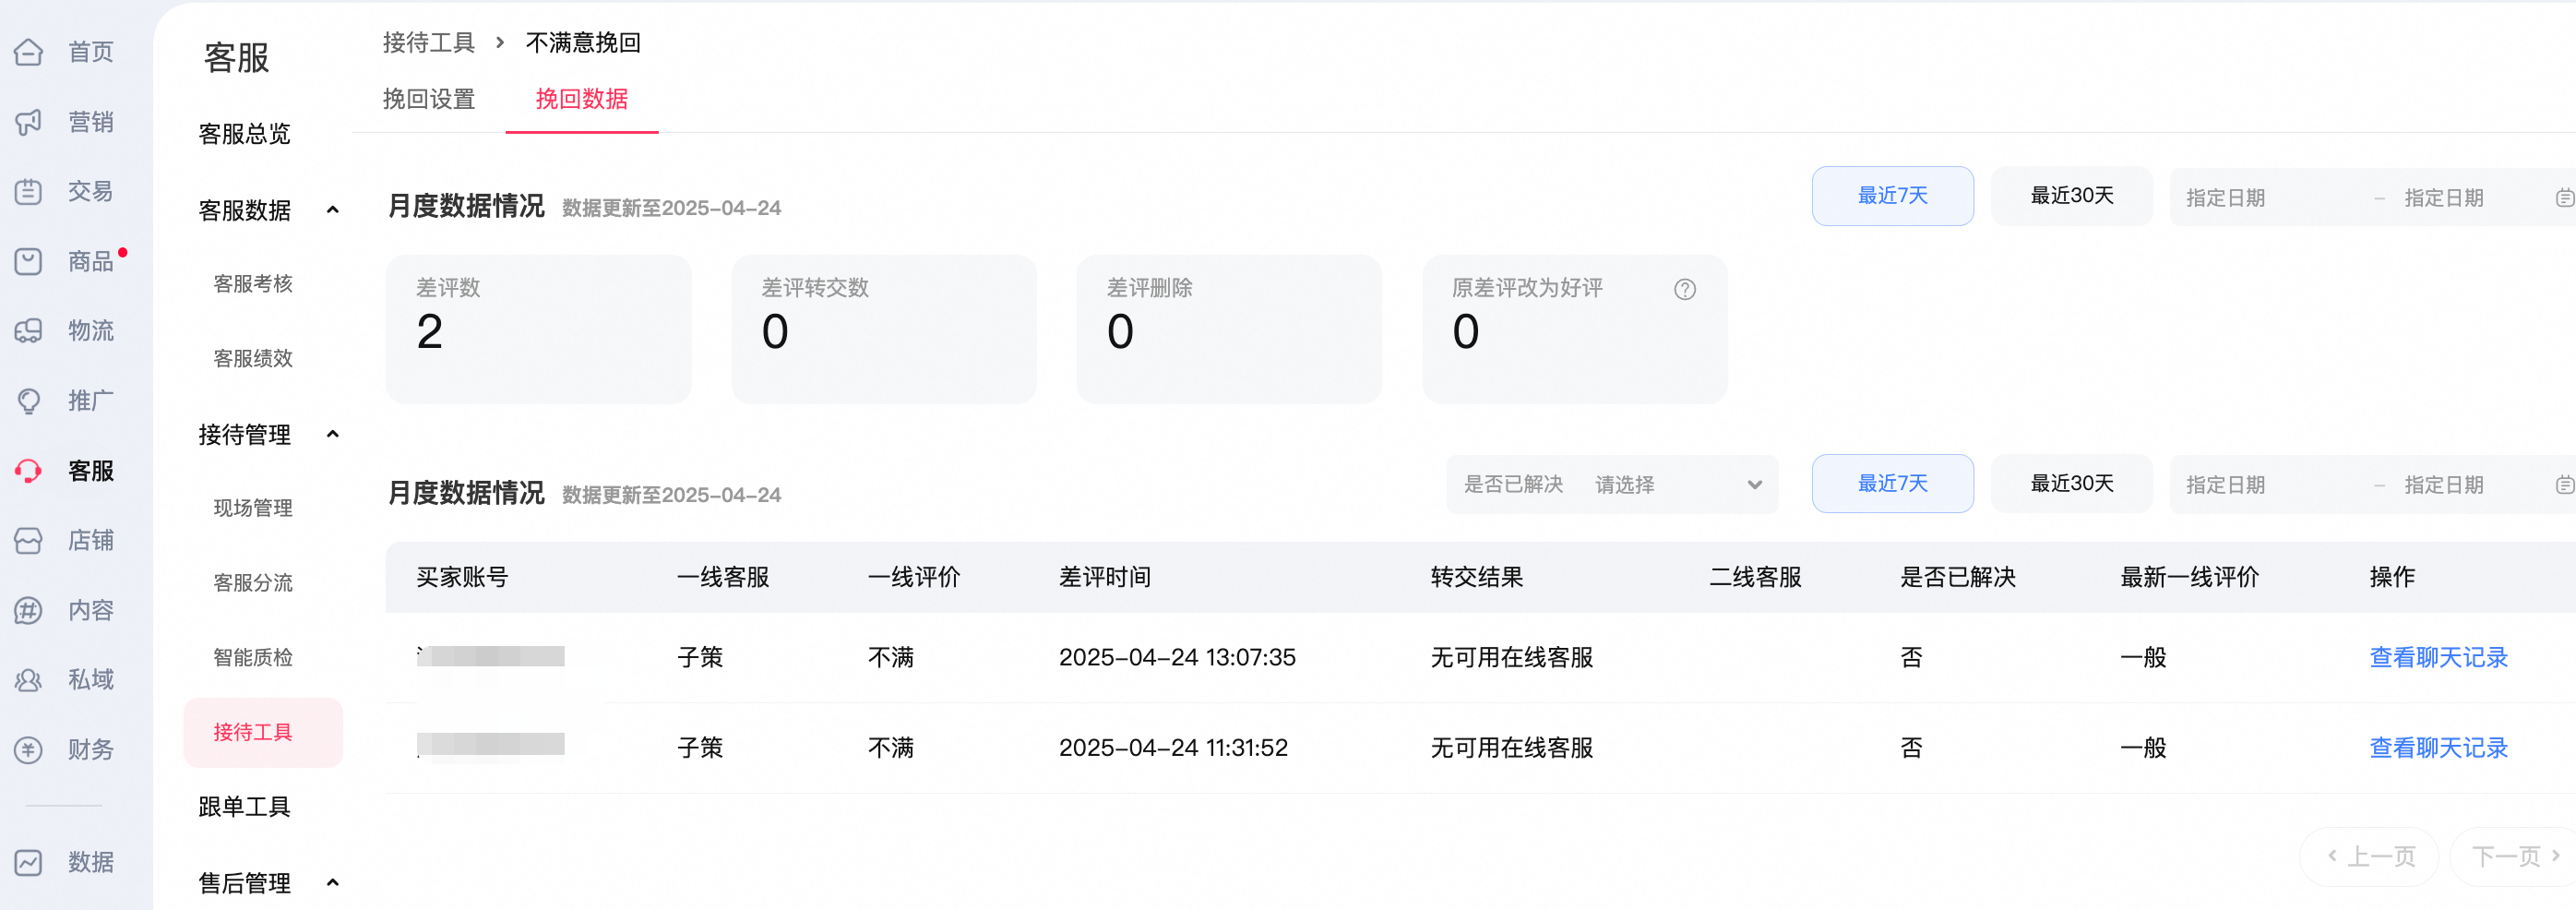
Task: Open the 推广 lightbulb icon
Action: tap(29, 401)
